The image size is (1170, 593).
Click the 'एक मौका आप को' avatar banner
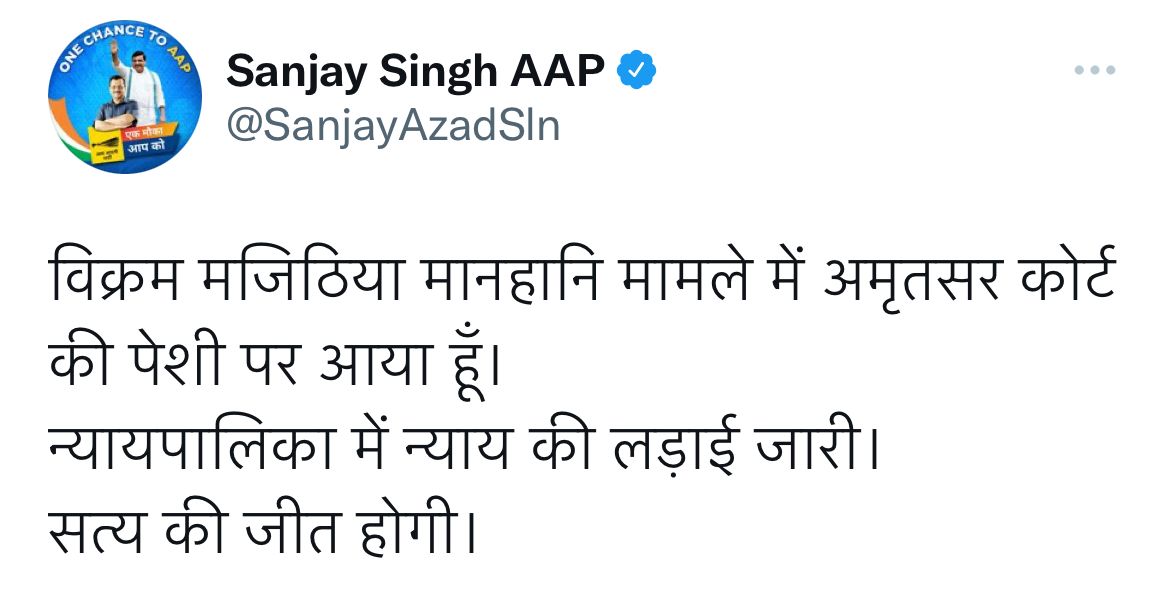pyautogui.click(x=148, y=140)
